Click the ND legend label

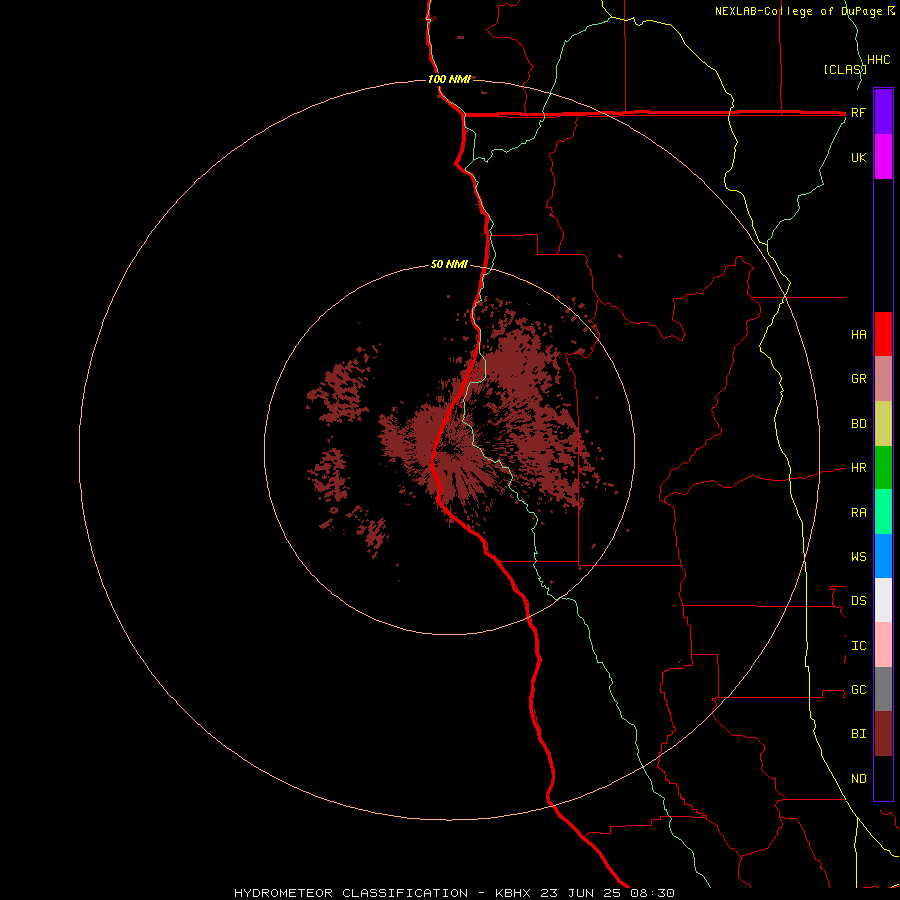pyautogui.click(x=858, y=778)
